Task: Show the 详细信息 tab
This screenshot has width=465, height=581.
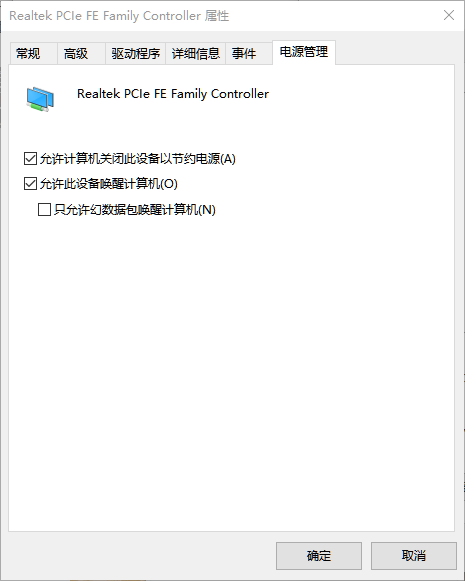Action: coord(196,54)
